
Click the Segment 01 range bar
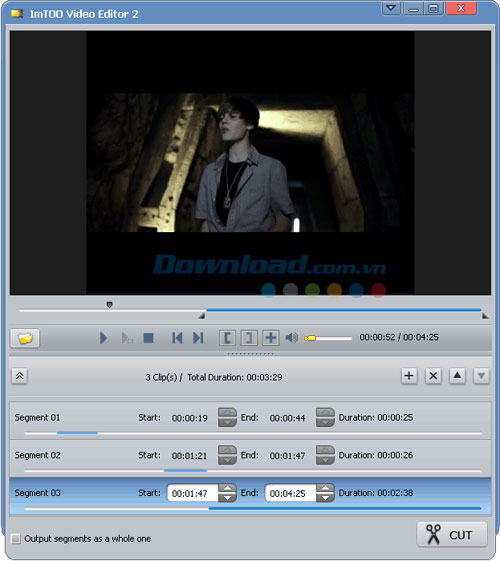[253, 433]
